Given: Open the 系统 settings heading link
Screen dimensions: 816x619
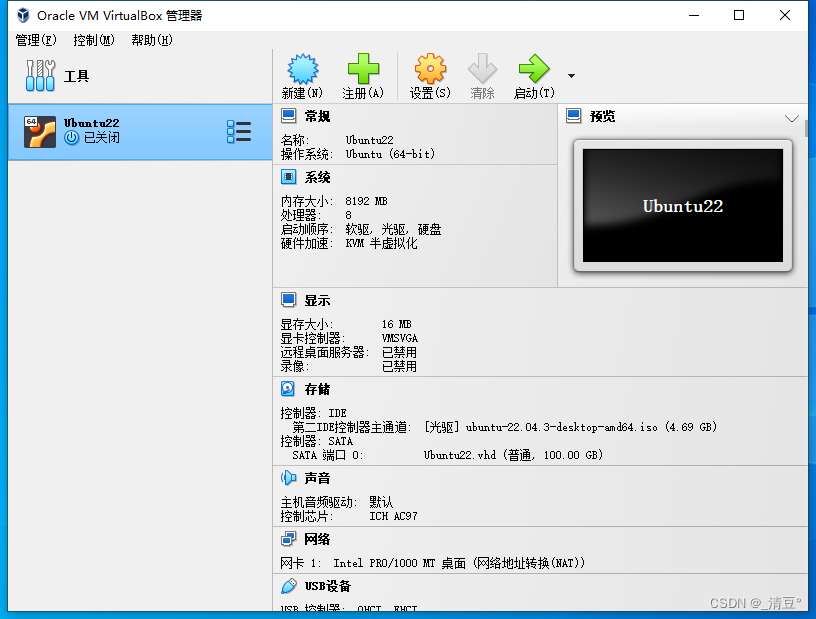Looking at the screenshot, I should click(317, 178).
